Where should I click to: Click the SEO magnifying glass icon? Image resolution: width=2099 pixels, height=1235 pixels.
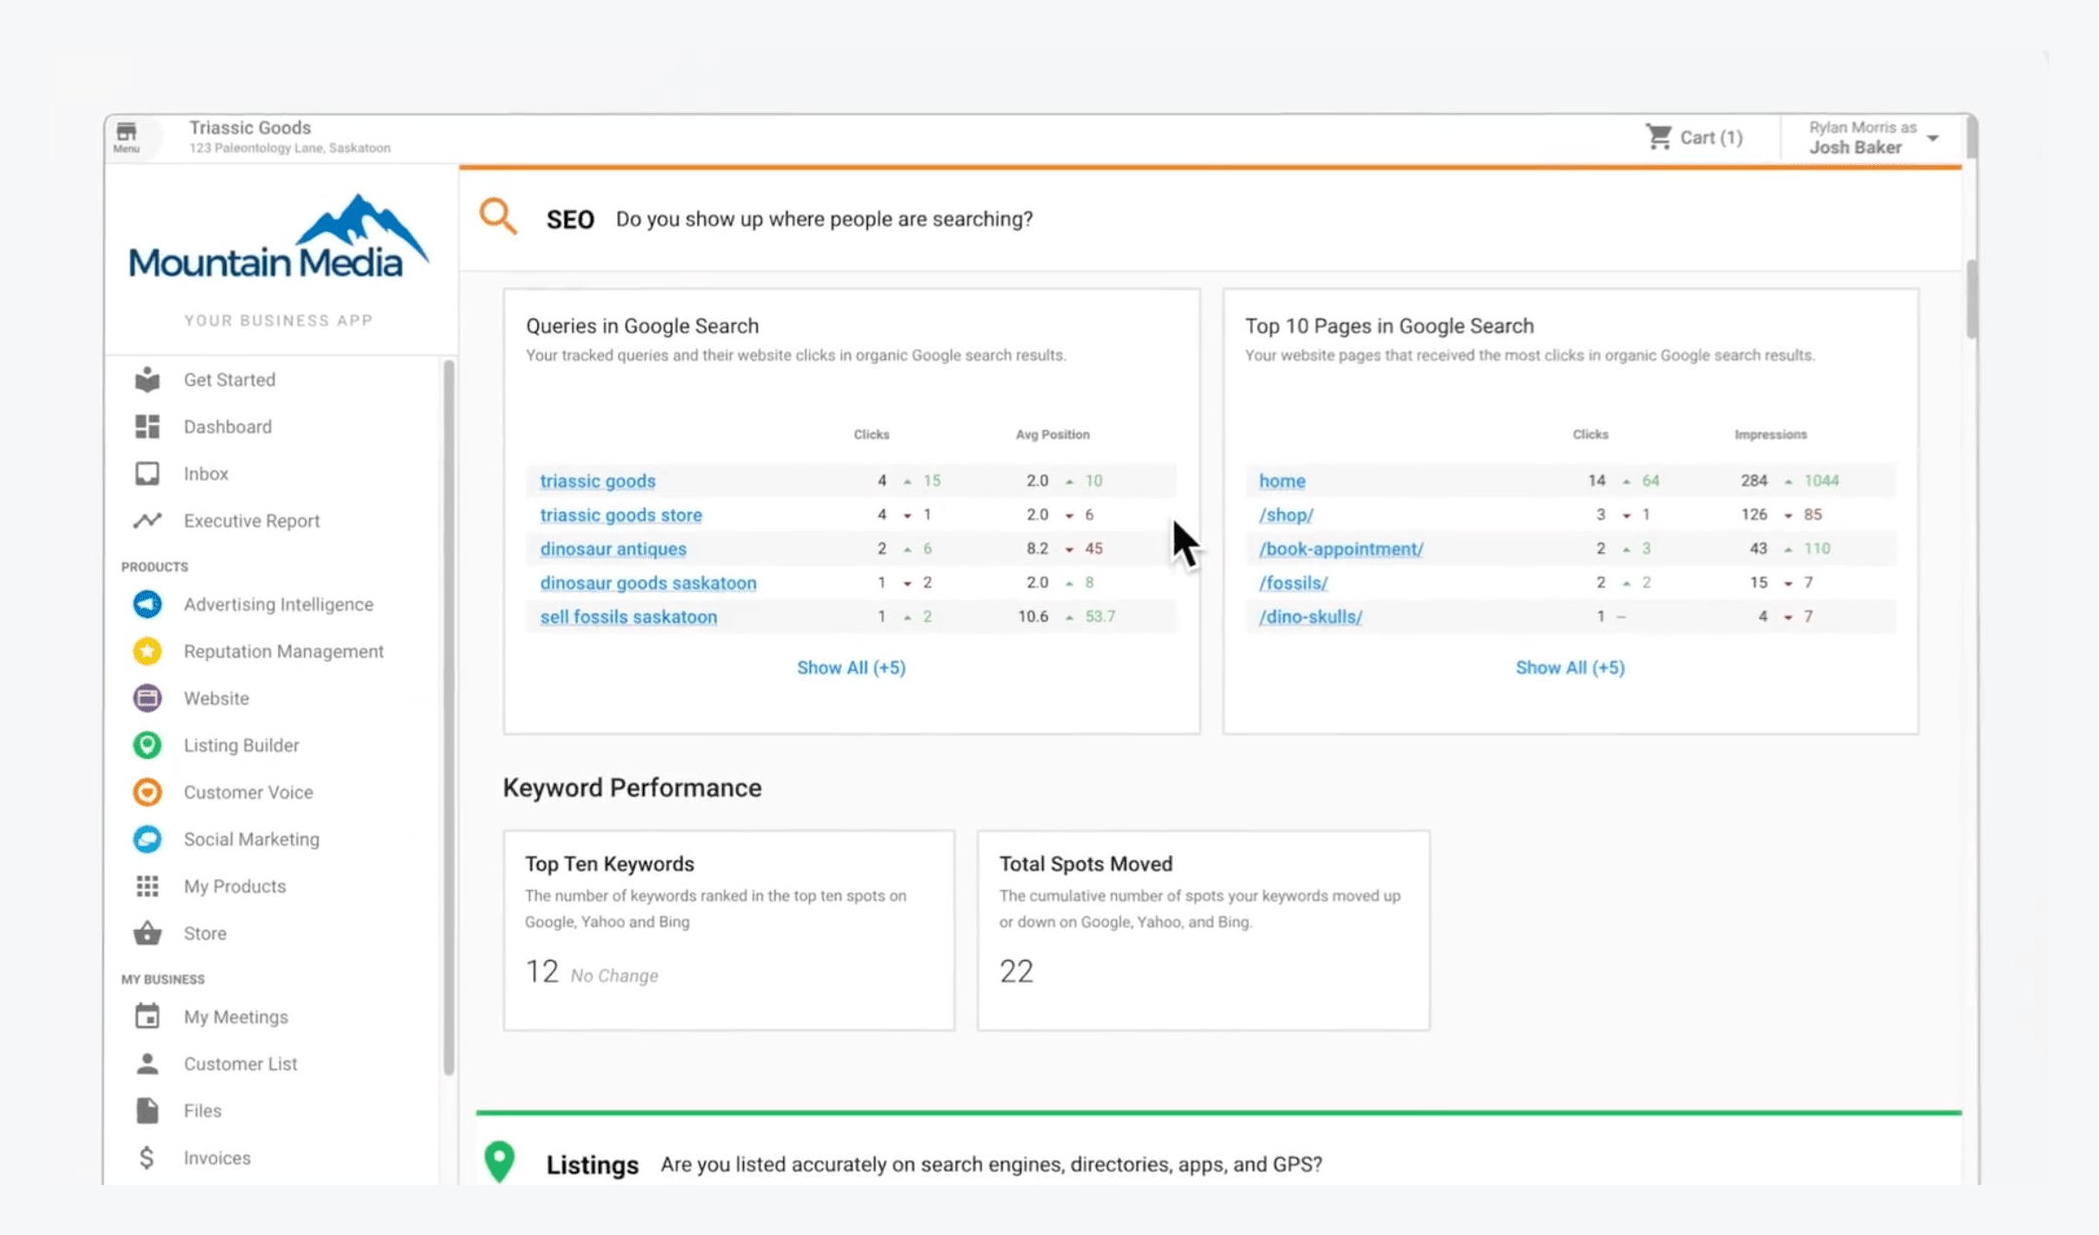point(498,216)
